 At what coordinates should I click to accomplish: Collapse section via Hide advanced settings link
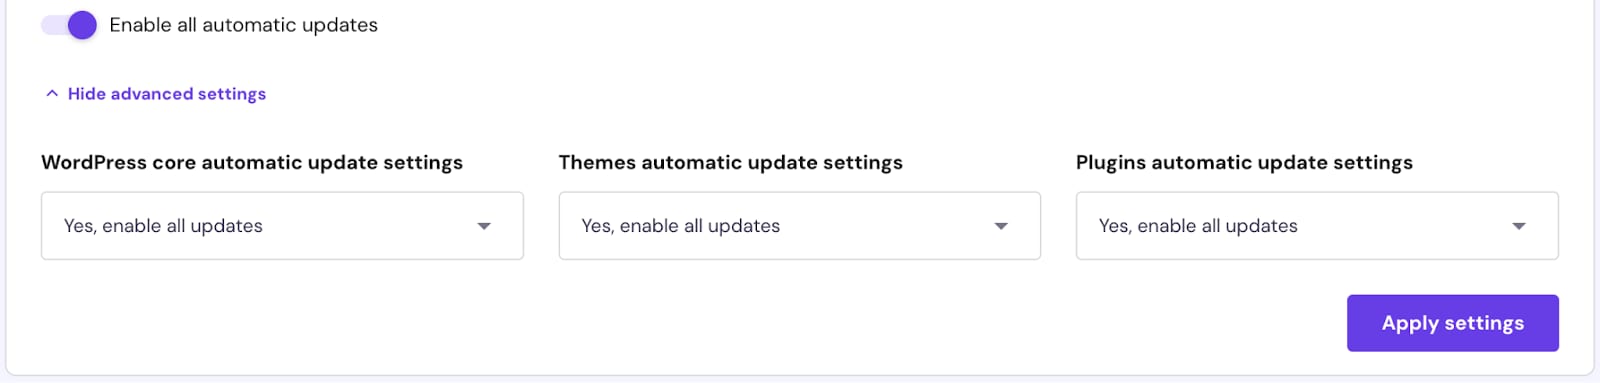(156, 94)
